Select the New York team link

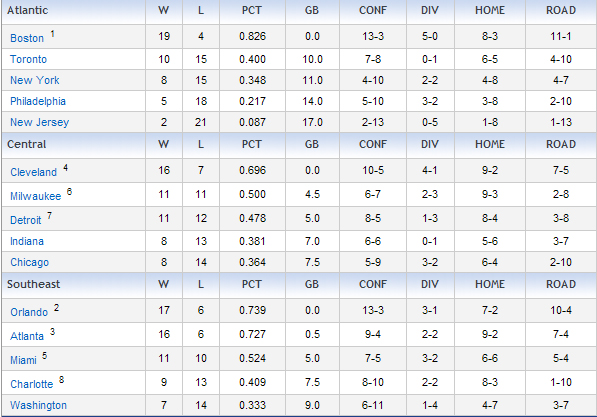[x=35, y=80]
